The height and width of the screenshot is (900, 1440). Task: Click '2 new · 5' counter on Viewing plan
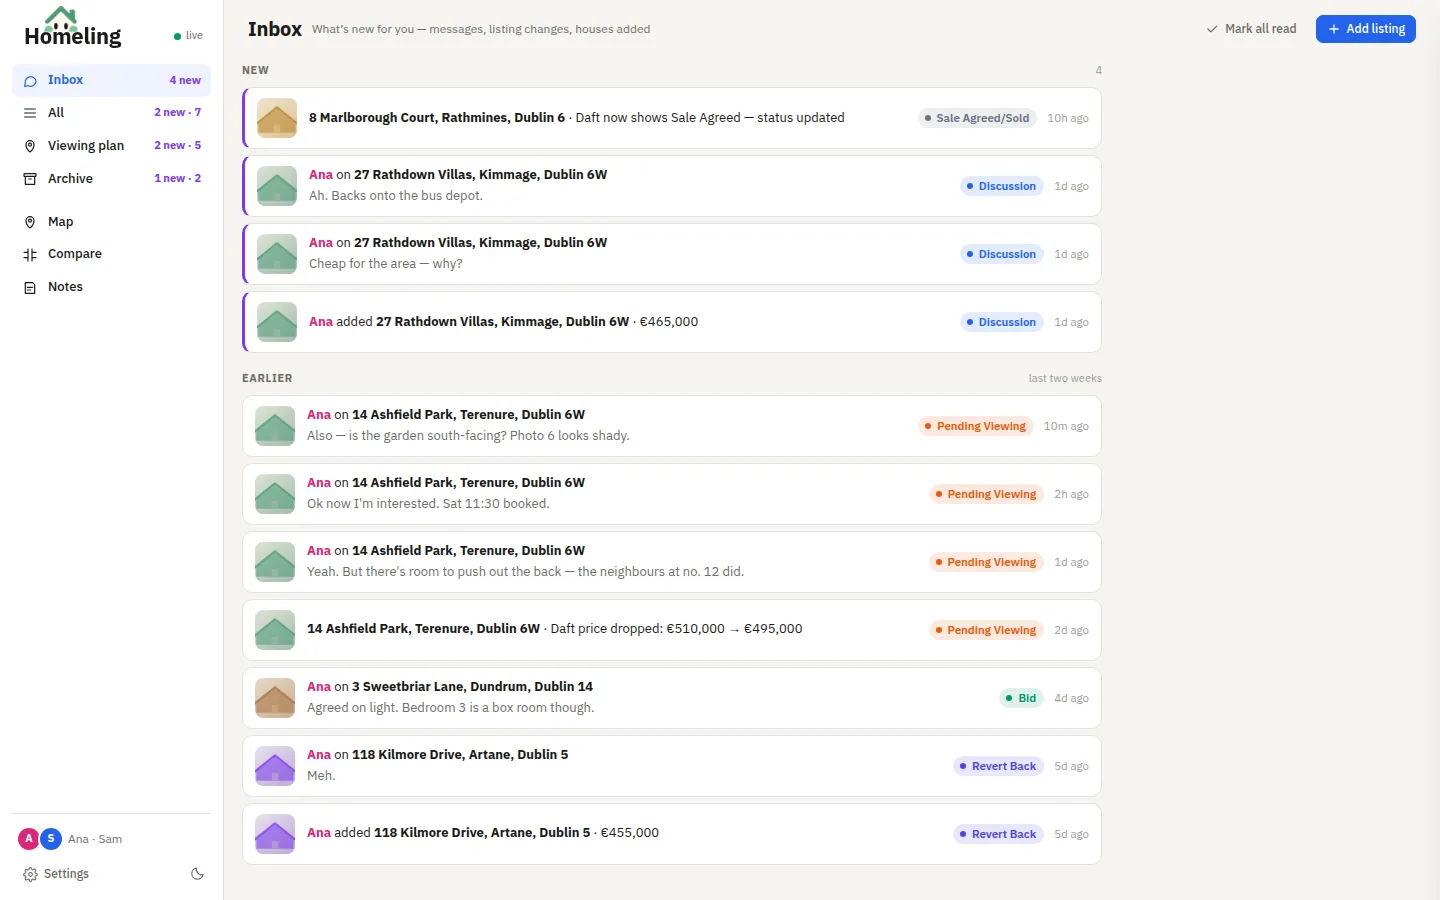coord(178,146)
